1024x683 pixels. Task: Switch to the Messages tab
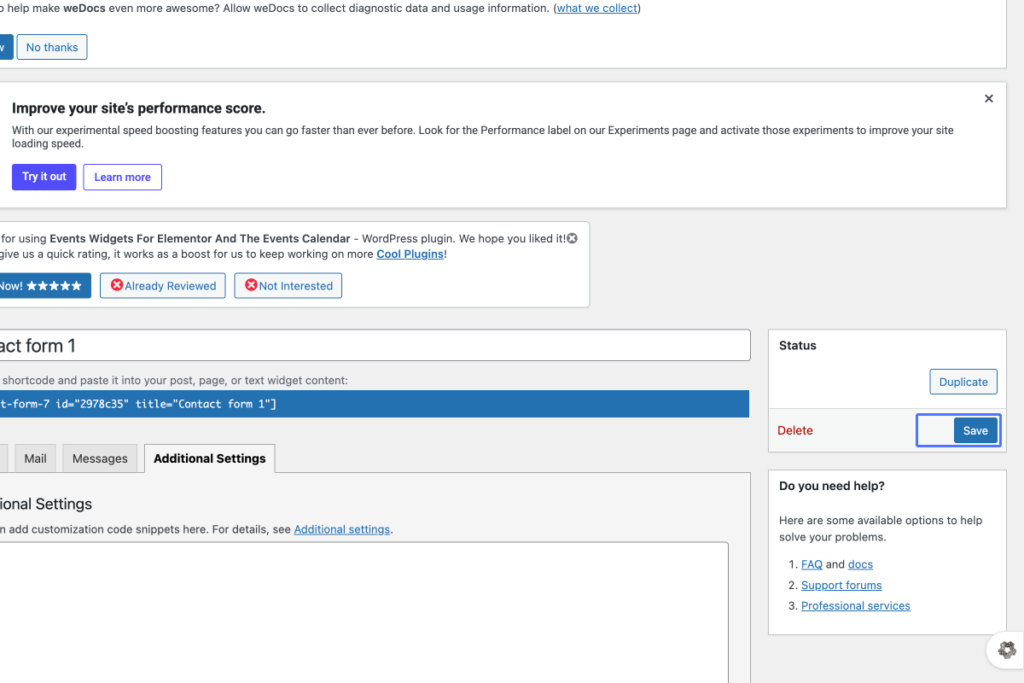[100, 458]
